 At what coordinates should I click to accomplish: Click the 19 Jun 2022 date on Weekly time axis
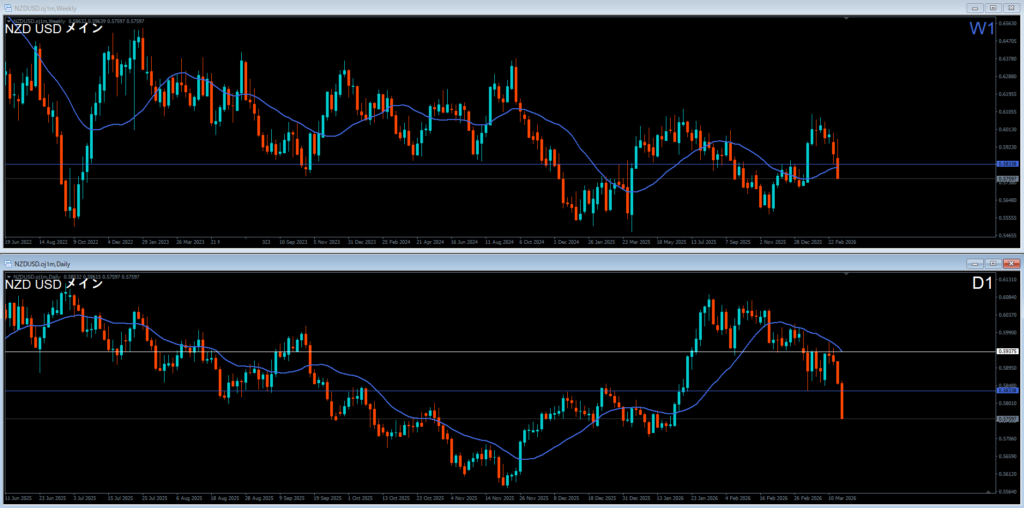coord(20,241)
